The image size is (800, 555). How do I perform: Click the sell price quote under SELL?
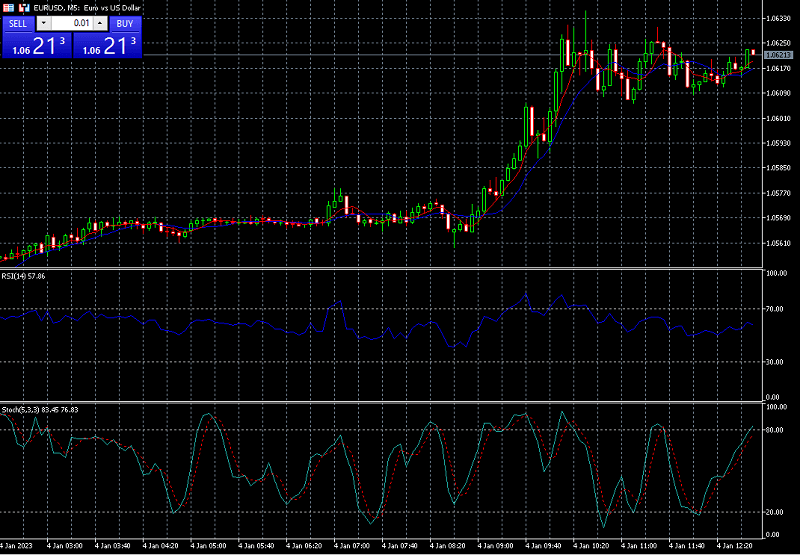pyautogui.click(x=36, y=46)
